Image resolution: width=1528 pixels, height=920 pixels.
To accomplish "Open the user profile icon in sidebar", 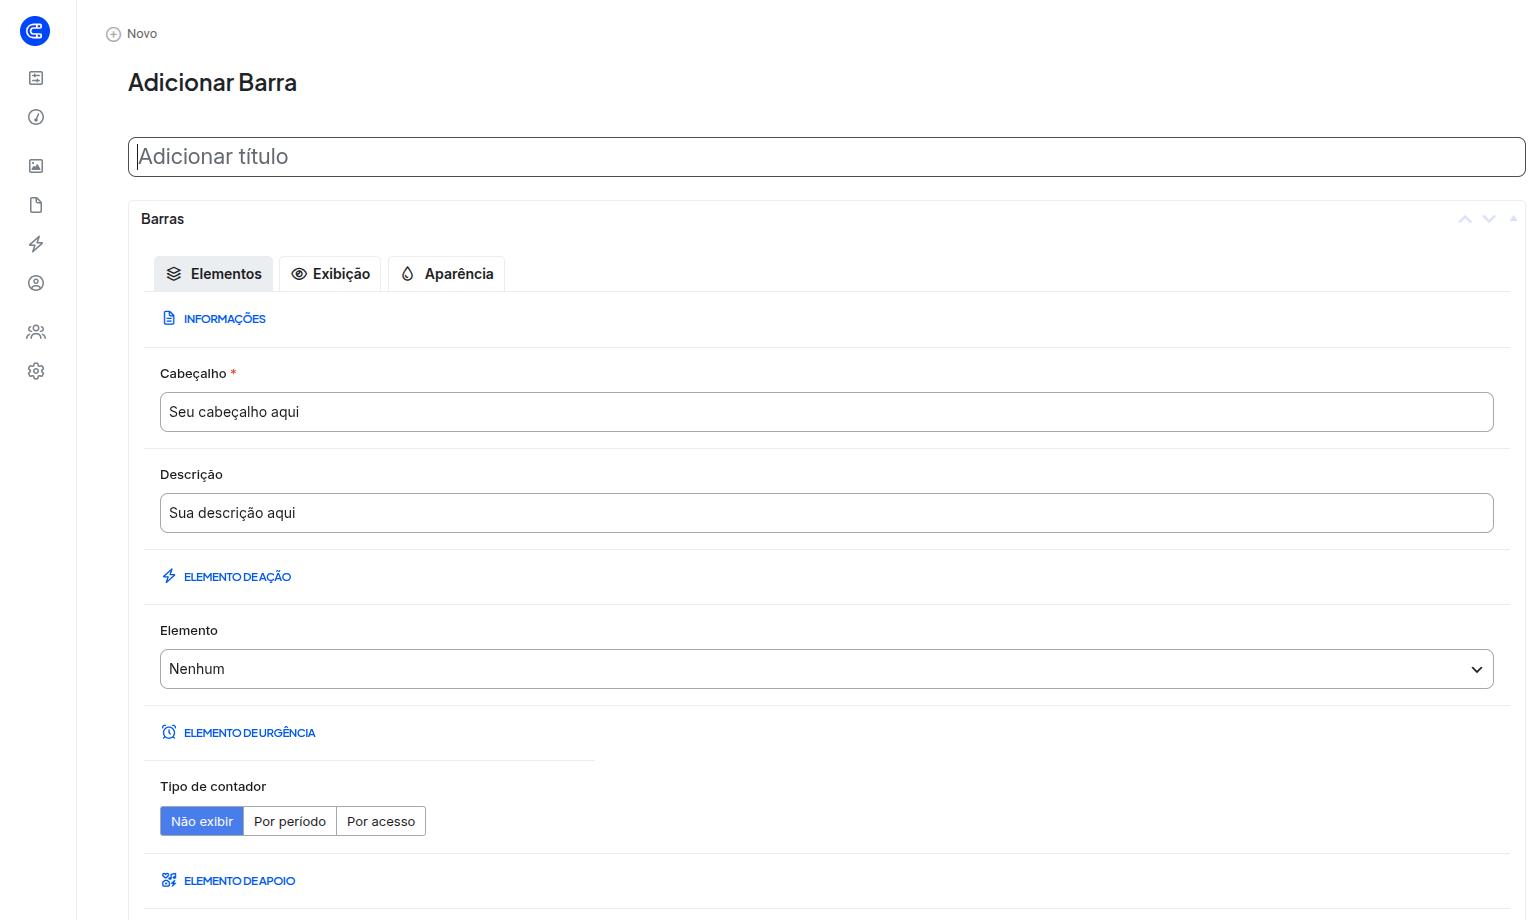I will [x=36, y=283].
